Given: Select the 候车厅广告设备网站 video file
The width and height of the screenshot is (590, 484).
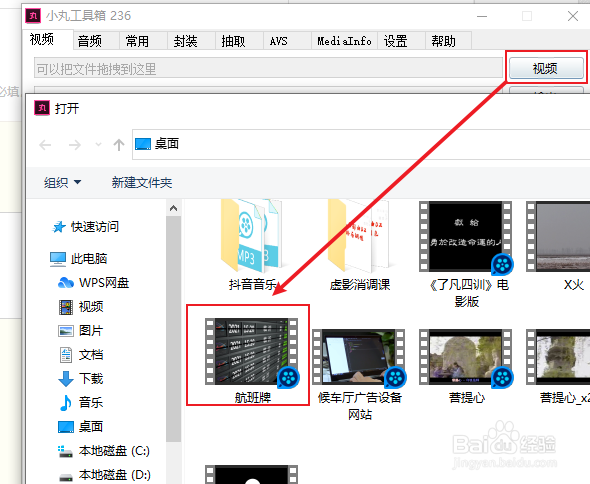Looking at the screenshot, I should pos(359,375).
